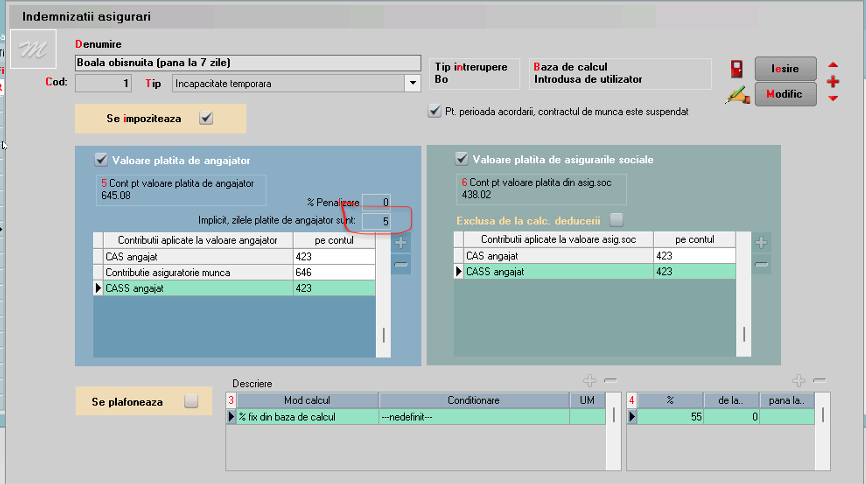
Task: Click minus icon above percentage table
Action: (x=820, y=380)
